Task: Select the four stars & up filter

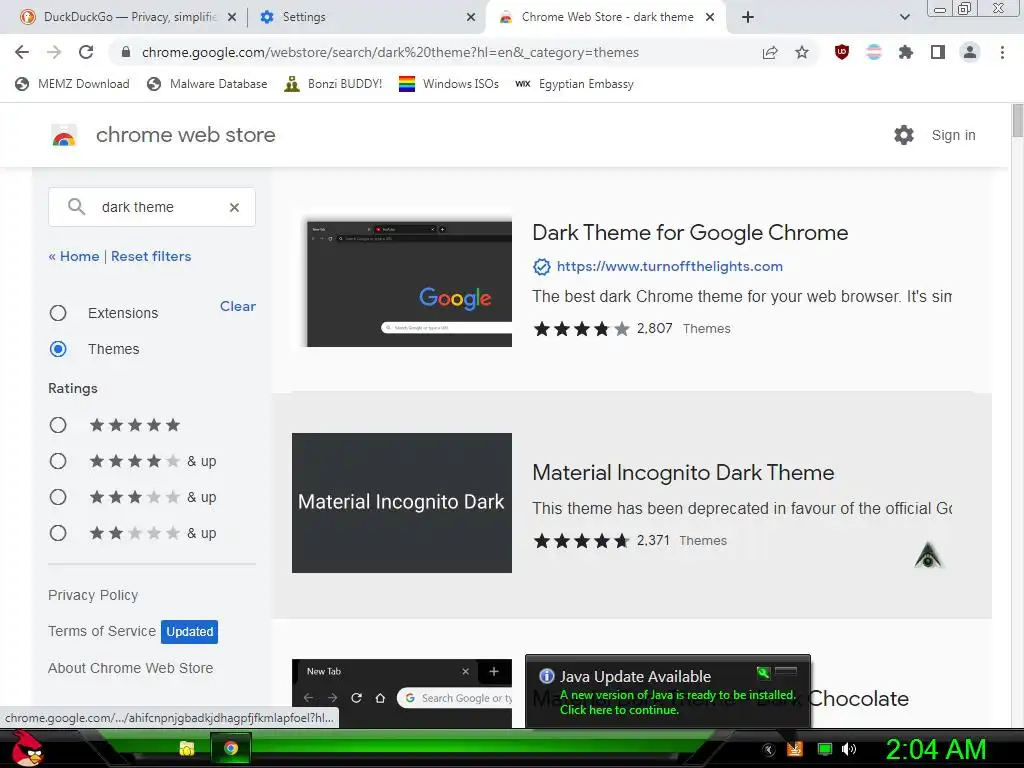Action: point(58,462)
